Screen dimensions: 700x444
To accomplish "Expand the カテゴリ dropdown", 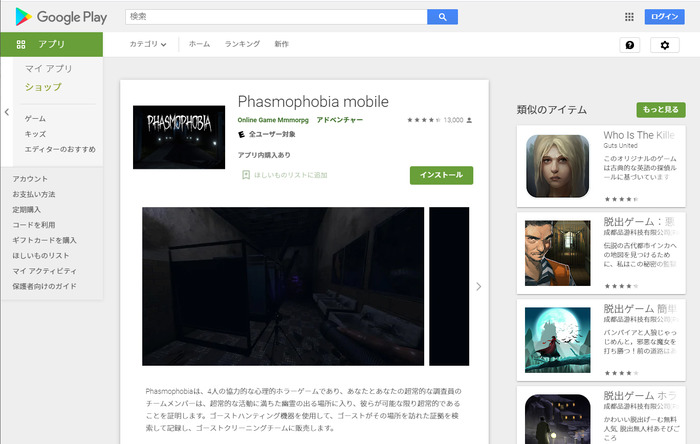I will point(148,44).
